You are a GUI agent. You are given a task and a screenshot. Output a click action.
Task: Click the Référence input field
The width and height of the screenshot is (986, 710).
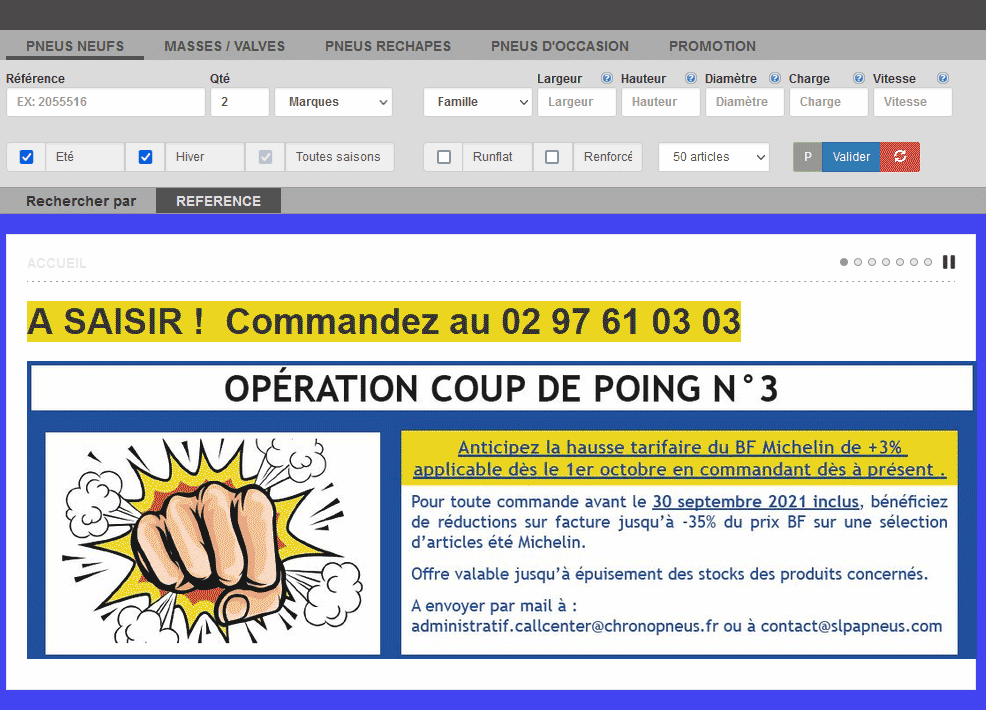tap(106, 102)
